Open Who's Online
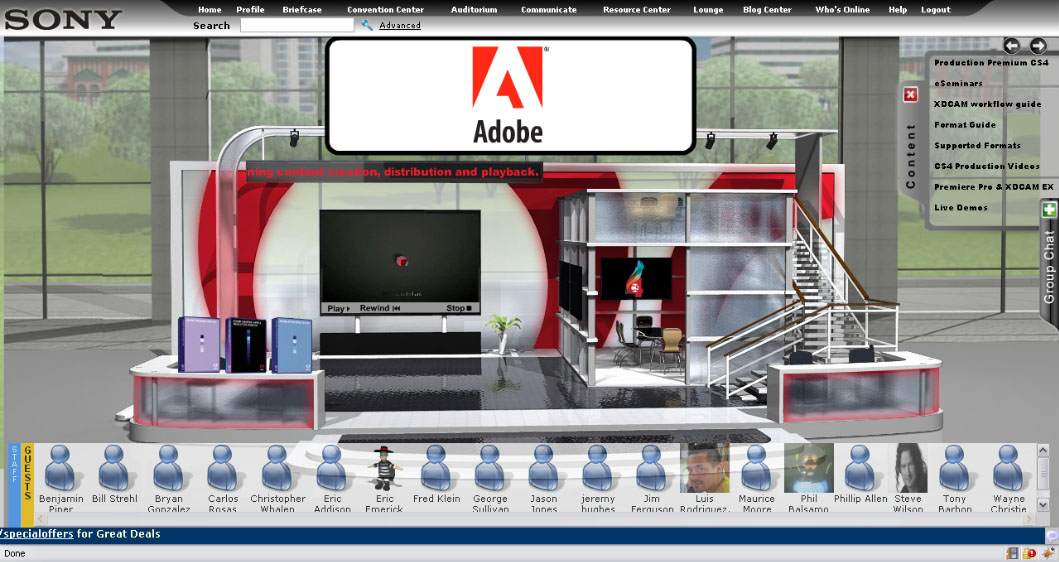This screenshot has width=1059, height=562. [x=842, y=9]
